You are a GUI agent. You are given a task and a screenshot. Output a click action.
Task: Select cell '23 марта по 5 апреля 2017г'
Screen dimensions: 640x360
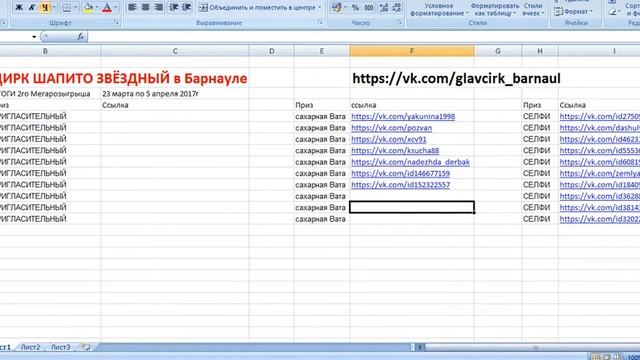tap(150, 94)
